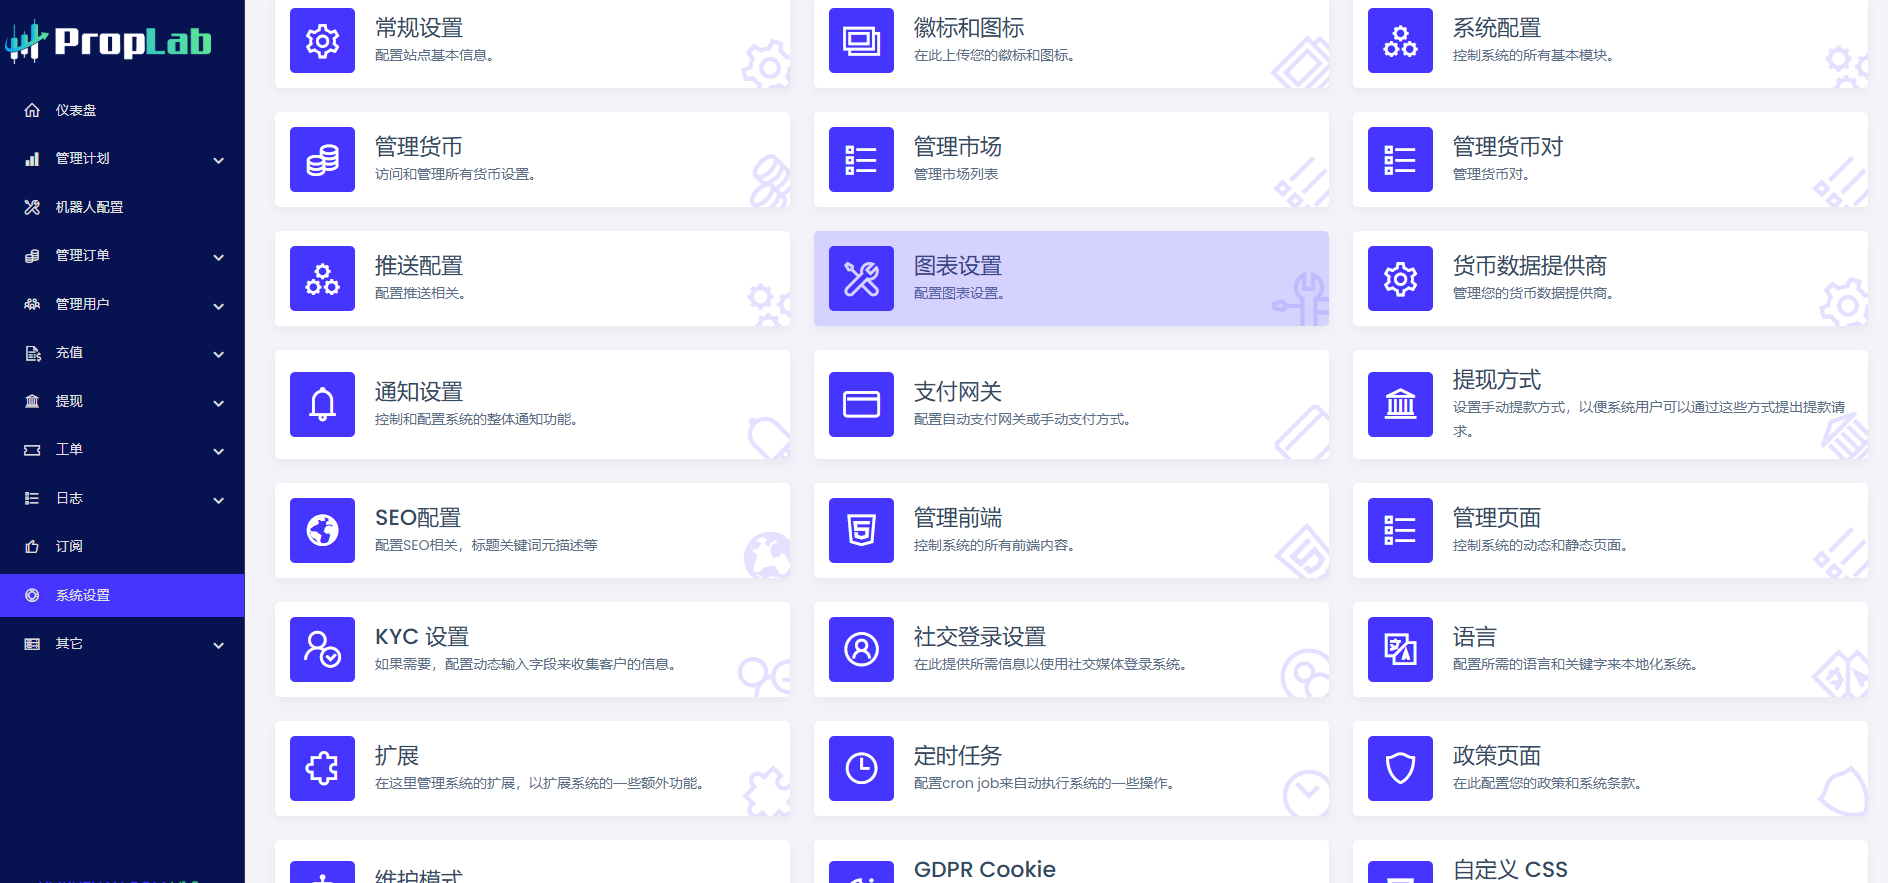This screenshot has height=883, width=1888.
Task: Click the bank building icon for 提现方式
Action: (1400, 405)
